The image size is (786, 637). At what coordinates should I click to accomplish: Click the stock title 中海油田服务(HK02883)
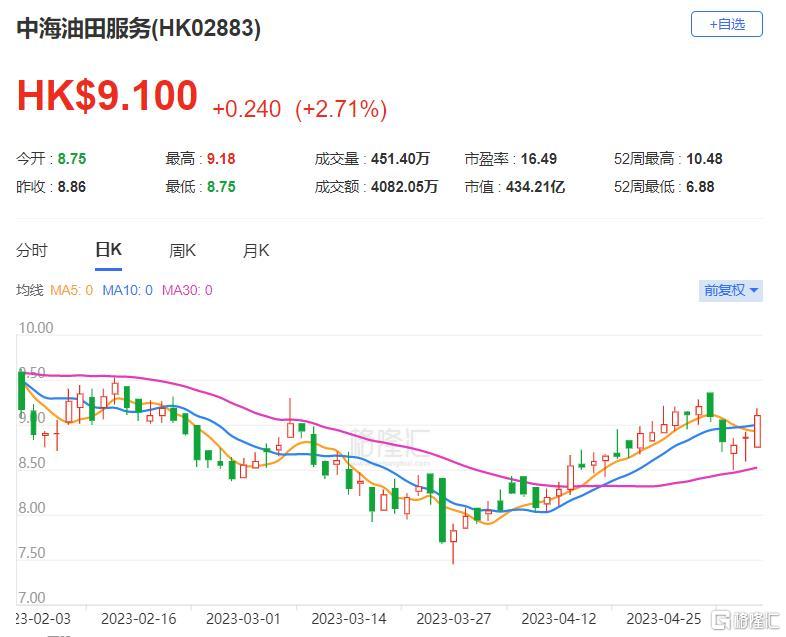pos(138,28)
